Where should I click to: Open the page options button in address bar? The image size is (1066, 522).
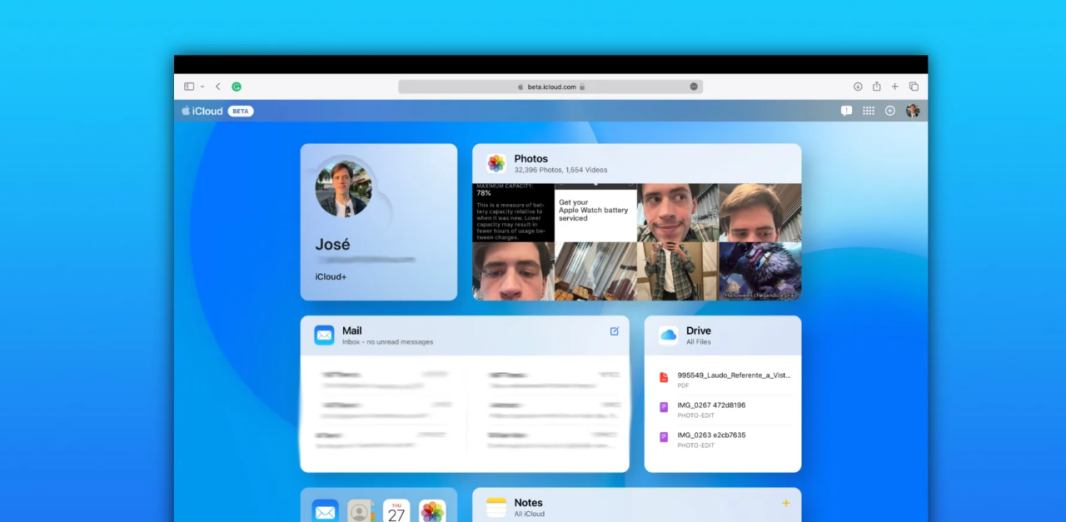pos(693,87)
